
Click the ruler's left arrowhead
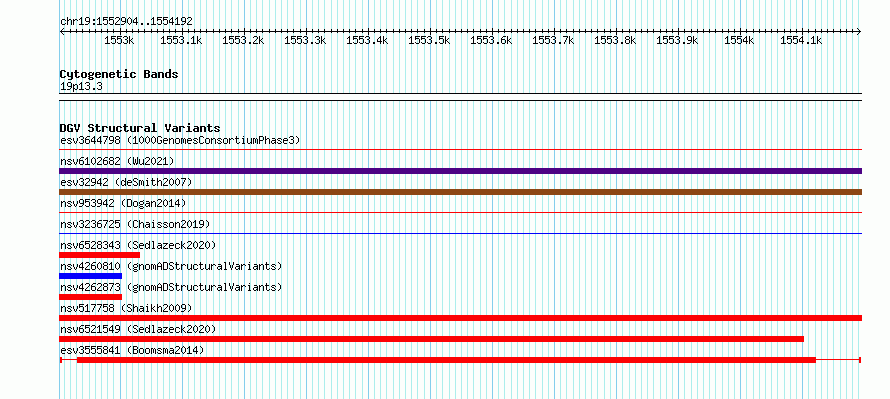click(x=62, y=32)
